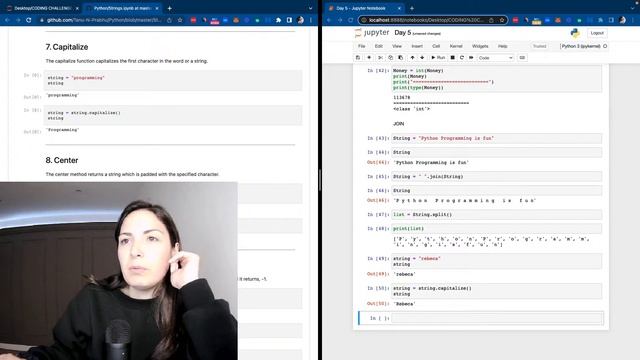Click the Logout button in Jupyter
The image size is (640, 360).
pyautogui.click(x=597, y=33)
